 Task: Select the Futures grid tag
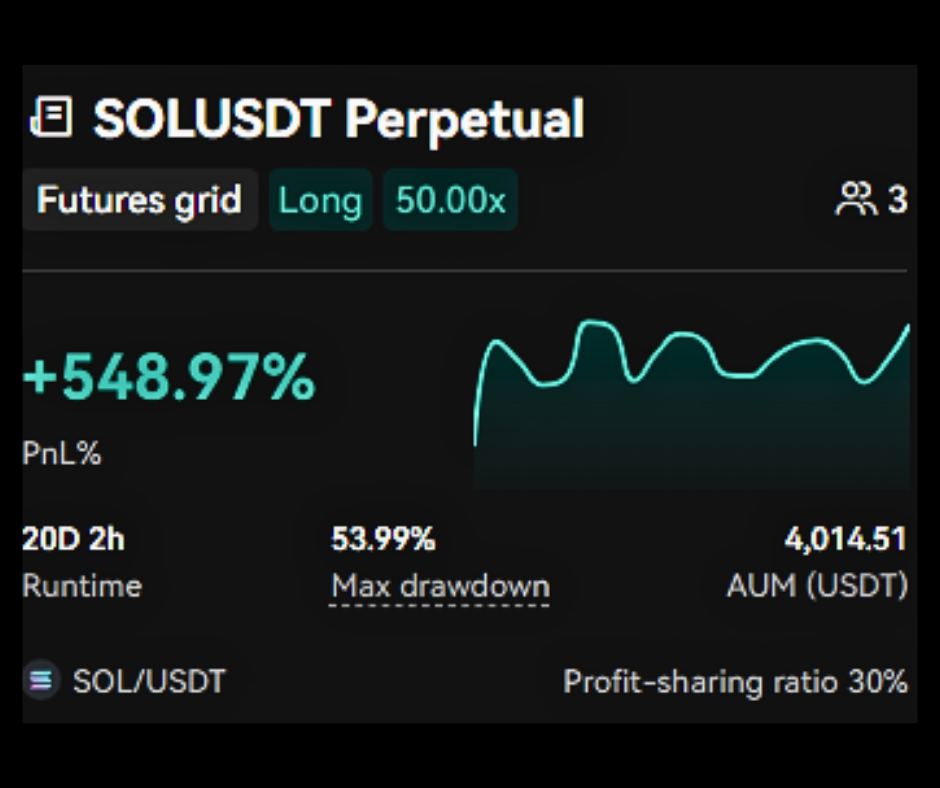point(139,200)
